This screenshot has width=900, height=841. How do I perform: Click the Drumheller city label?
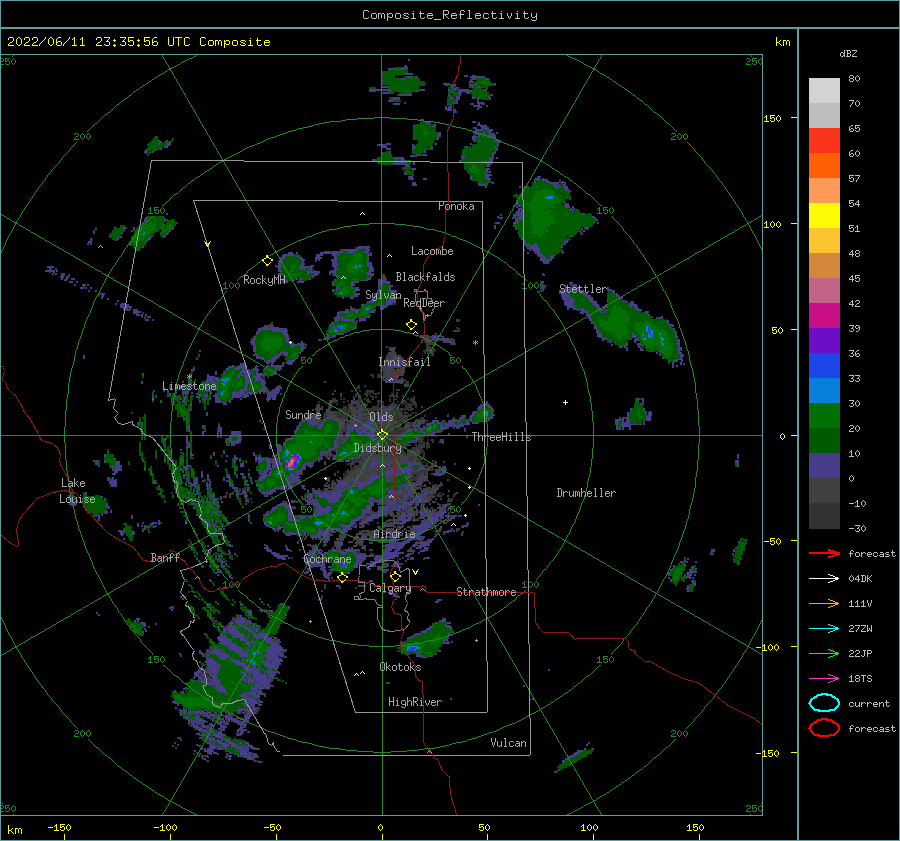pyautogui.click(x=586, y=493)
